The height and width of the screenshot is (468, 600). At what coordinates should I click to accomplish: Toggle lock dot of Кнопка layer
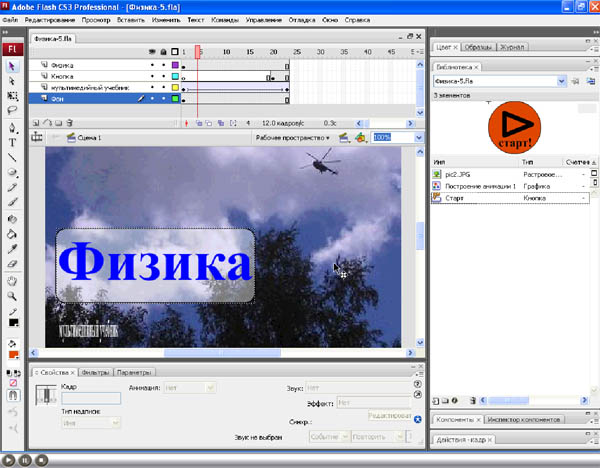click(x=163, y=77)
